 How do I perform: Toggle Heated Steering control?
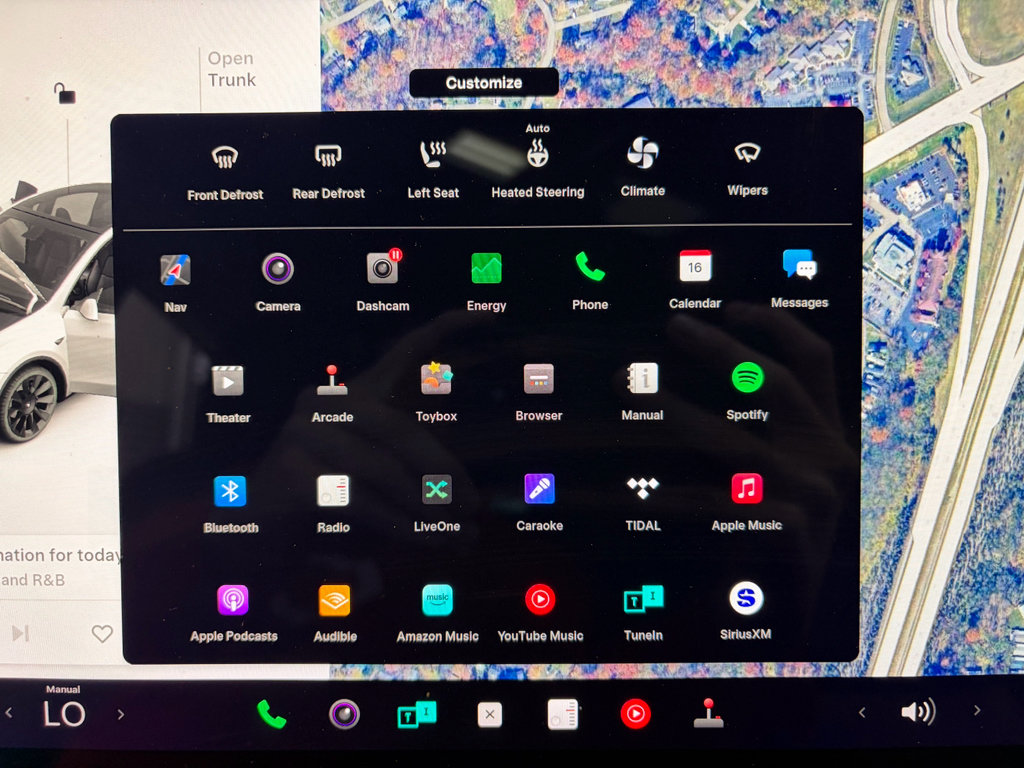pos(537,163)
